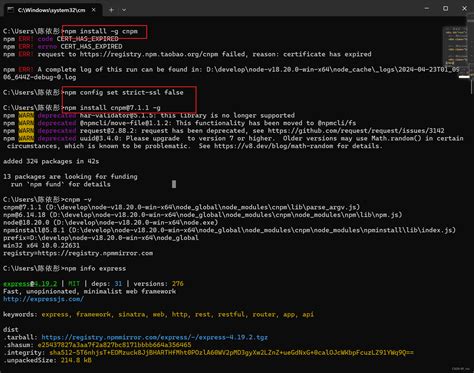Click the .integrity sha512 value
The height and width of the screenshot is (373, 474).
pos(231,352)
